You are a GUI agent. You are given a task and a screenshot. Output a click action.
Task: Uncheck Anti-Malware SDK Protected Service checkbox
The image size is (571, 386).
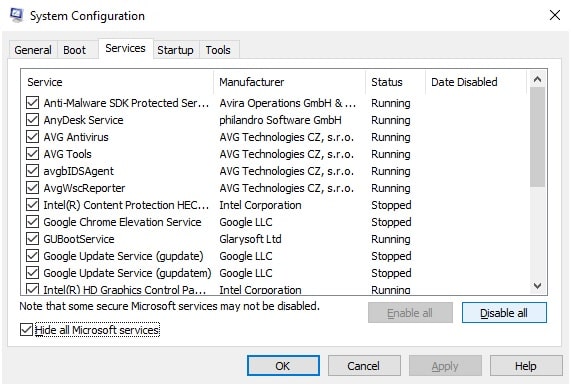tap(32, 103)
